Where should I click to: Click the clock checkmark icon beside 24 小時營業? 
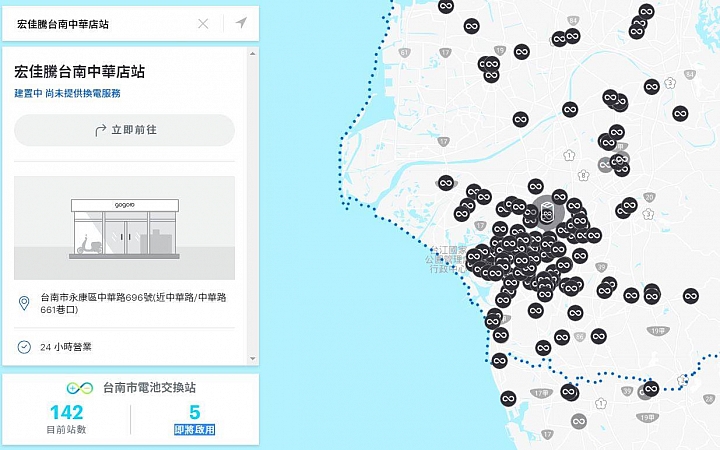pos(24,347)
